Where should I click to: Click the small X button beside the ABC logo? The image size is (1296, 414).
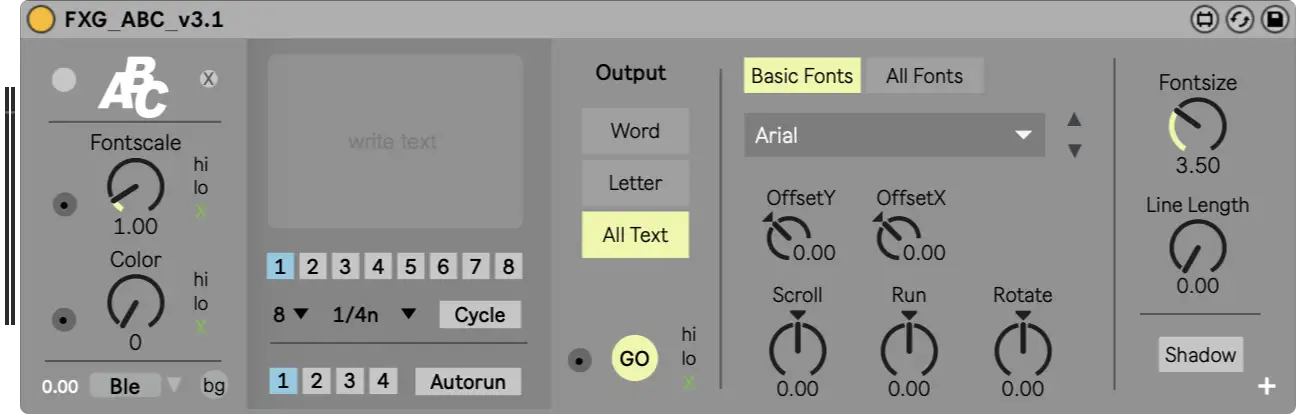(208, 79)
